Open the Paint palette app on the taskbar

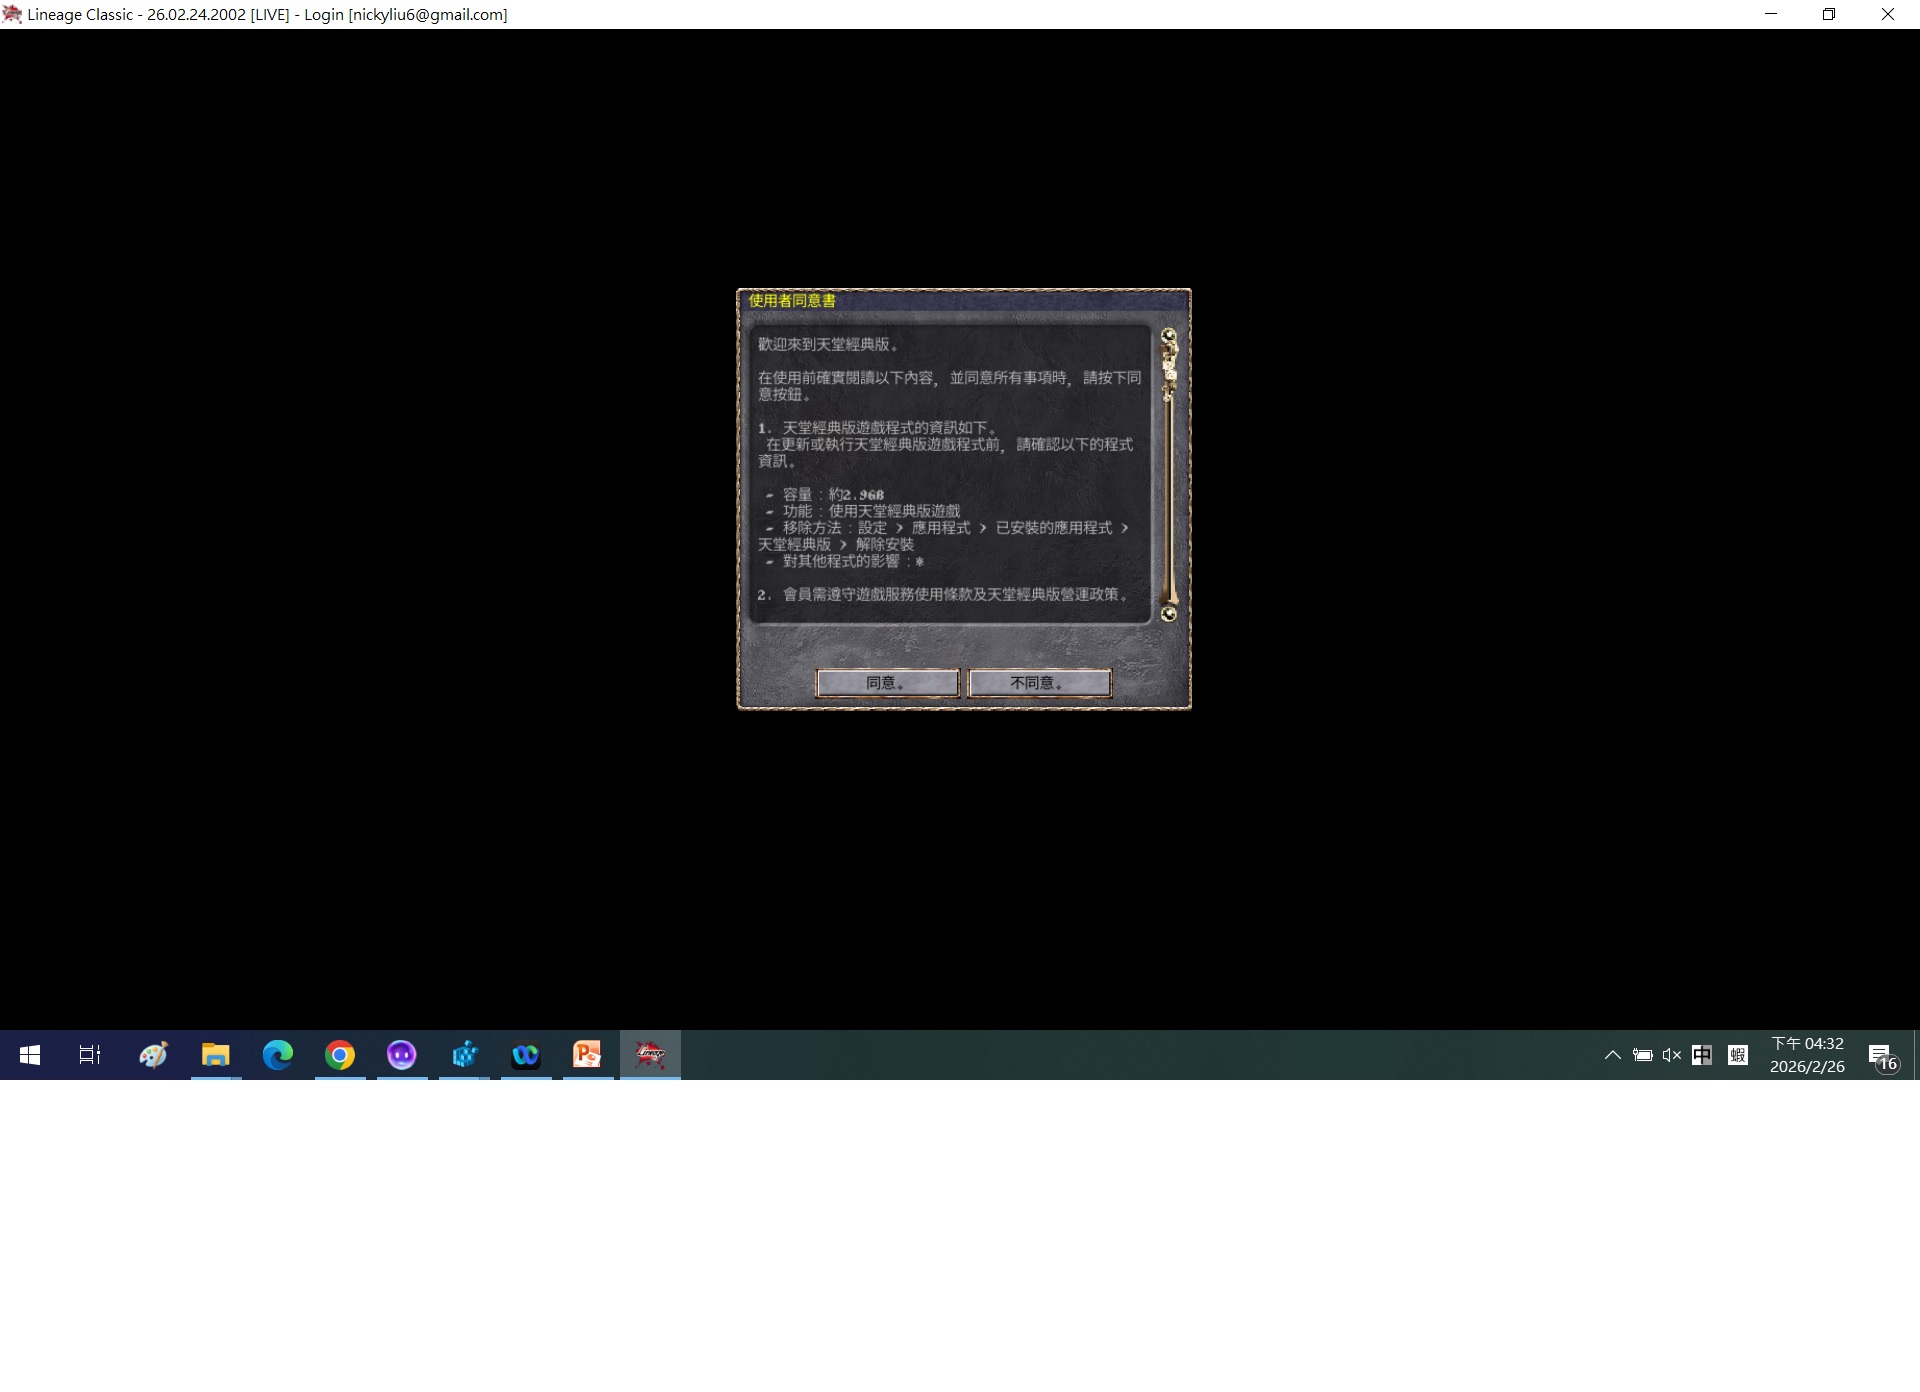(153, 1055)
